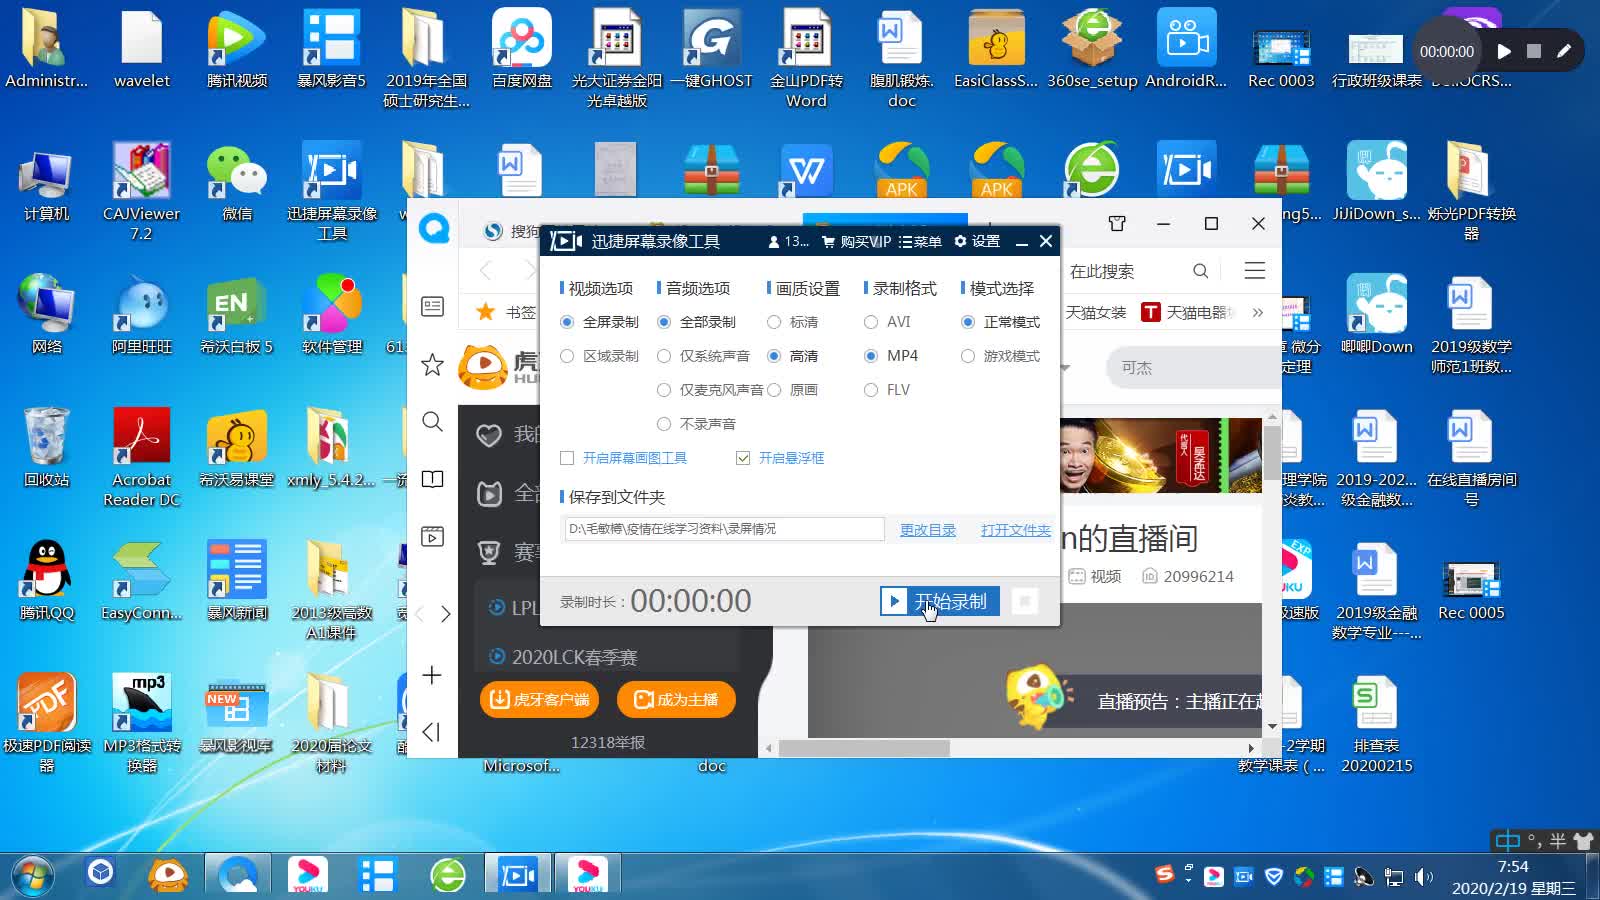Switch to 游戏模式 mode
This screenshot has width=1600, height=900.
point(1000,356)
